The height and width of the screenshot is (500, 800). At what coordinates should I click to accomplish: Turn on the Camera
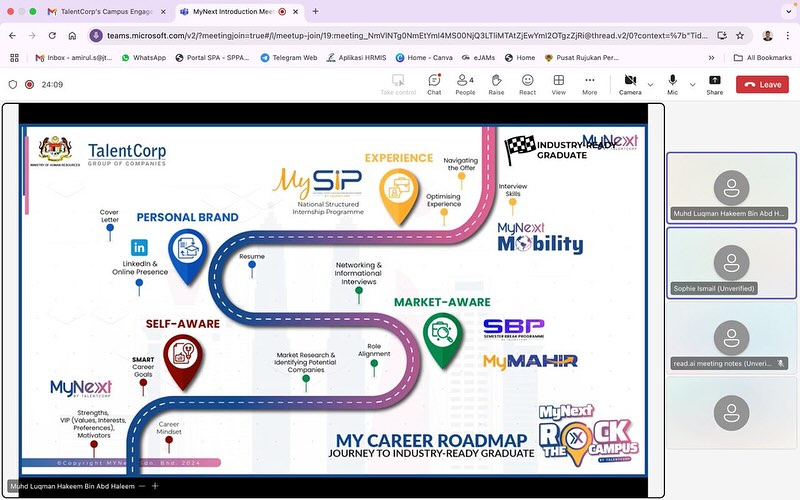point(630,85)
